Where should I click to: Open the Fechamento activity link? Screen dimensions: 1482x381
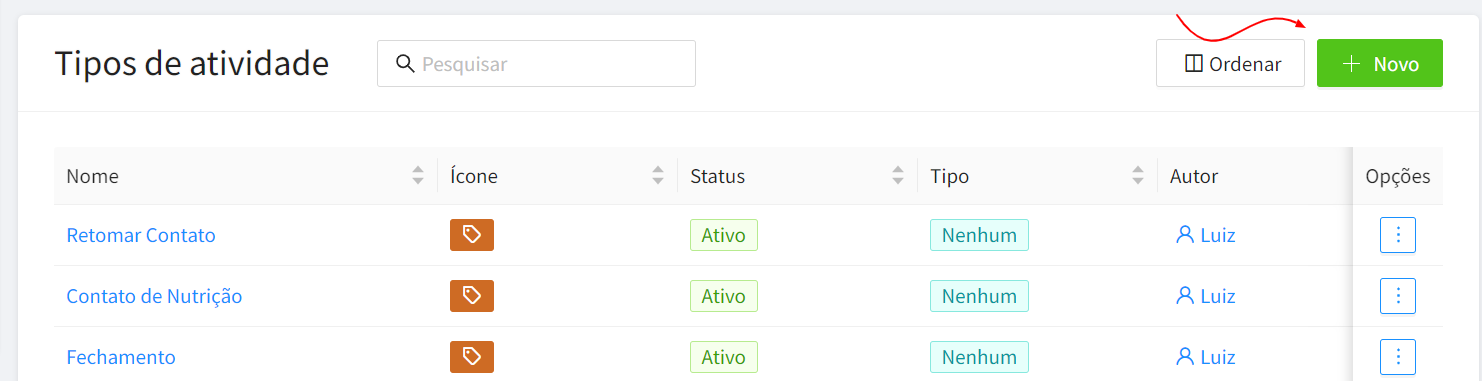(121, 358)
